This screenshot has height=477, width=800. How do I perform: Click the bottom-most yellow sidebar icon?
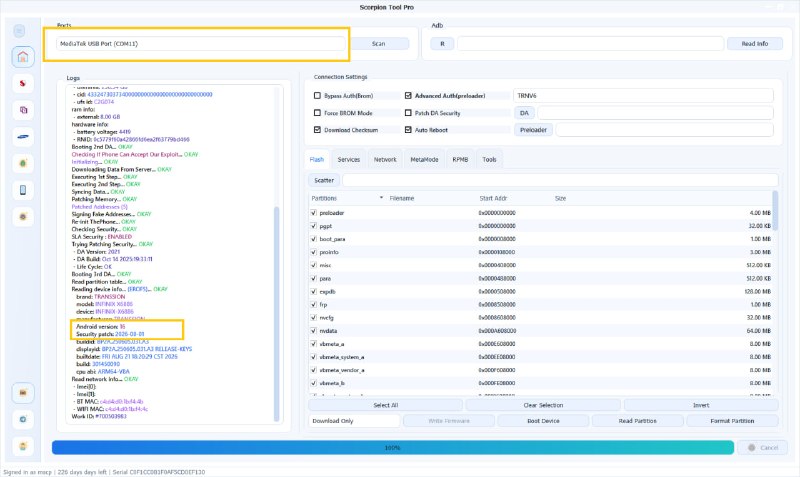click(23, 446)
